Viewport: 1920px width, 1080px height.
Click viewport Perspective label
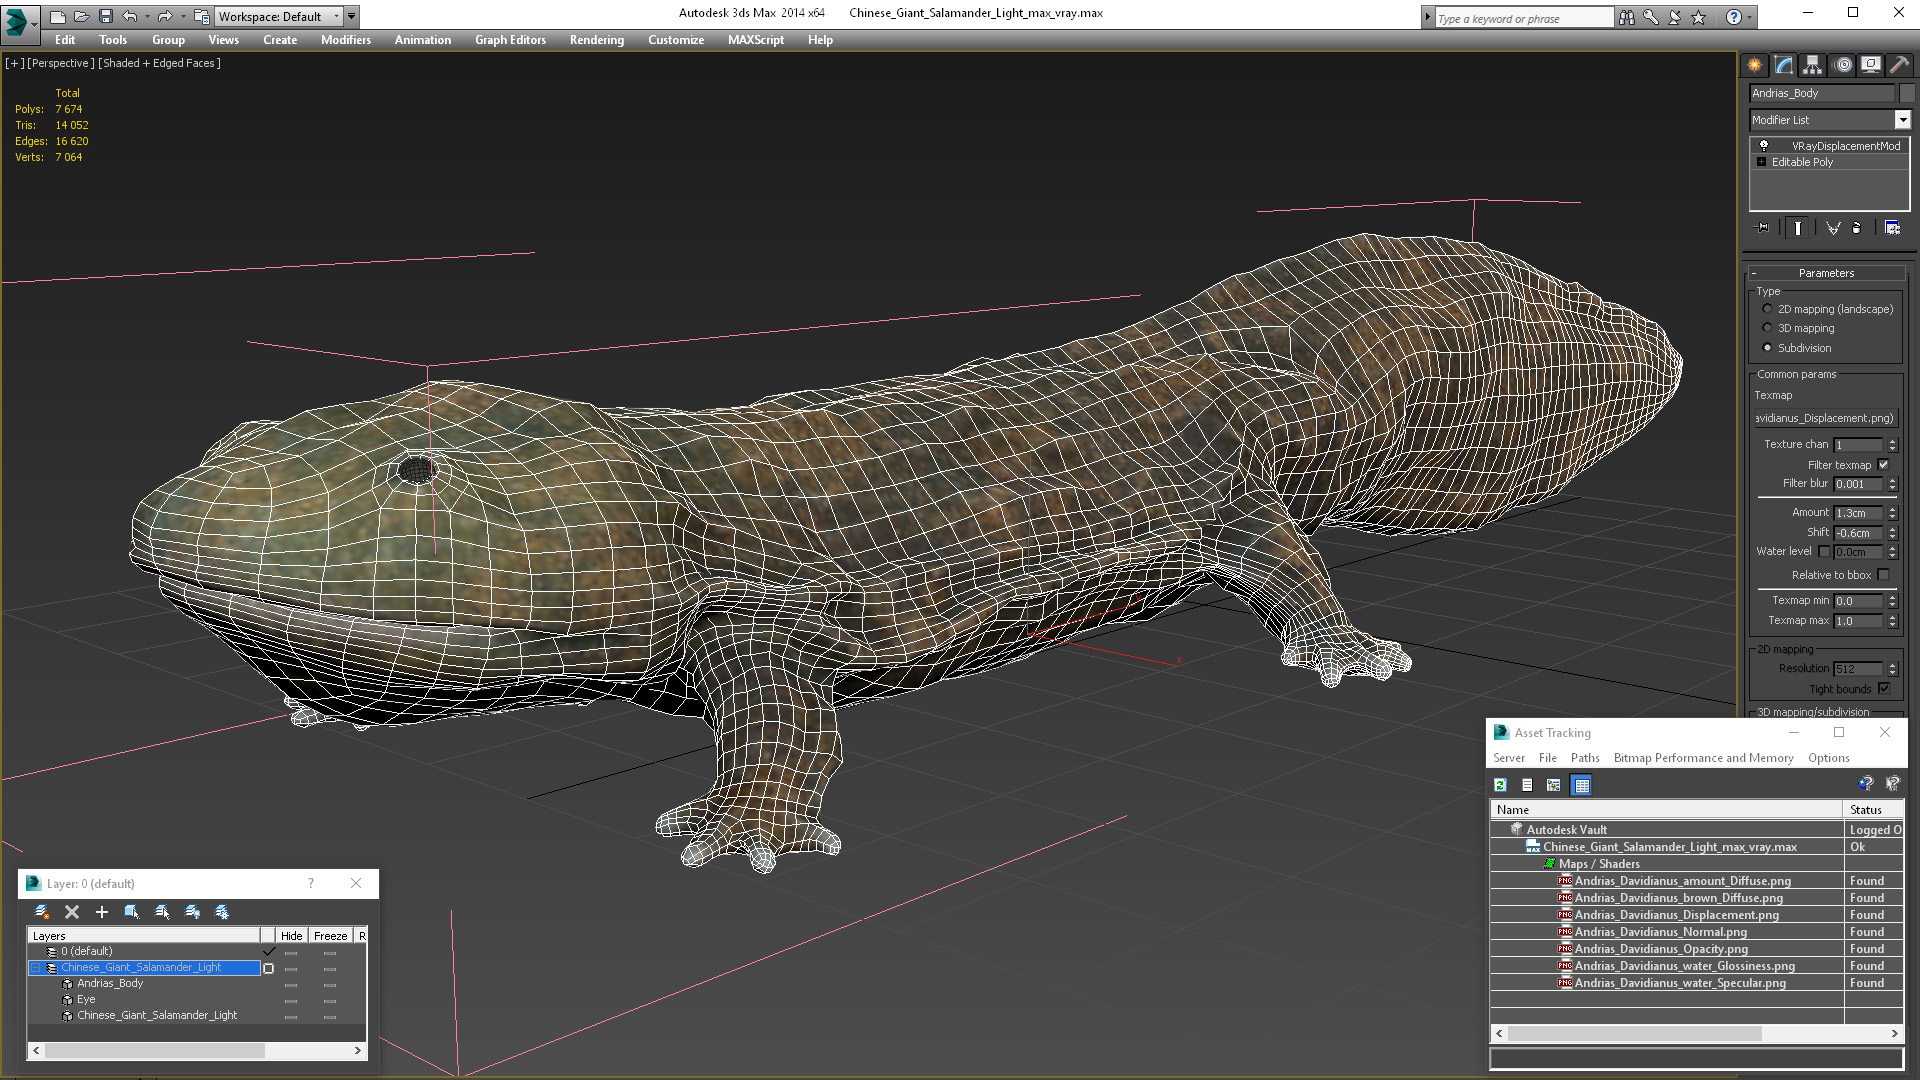coord(61,63)
